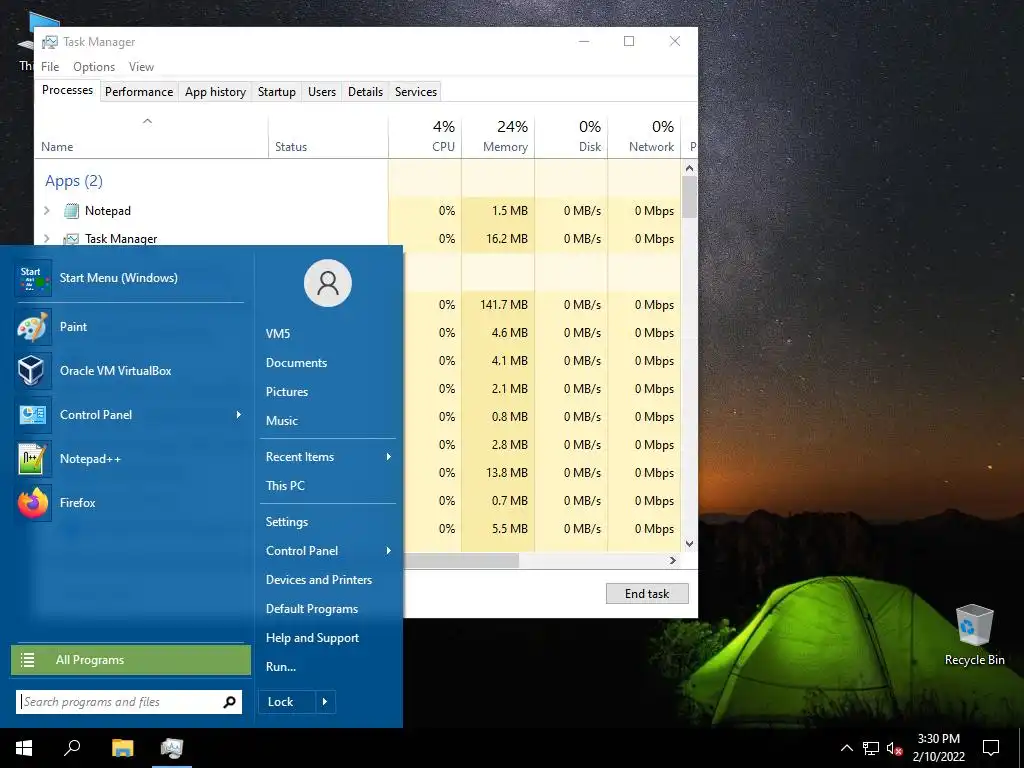Sort by the CPU column header

(x=425, y=136)
